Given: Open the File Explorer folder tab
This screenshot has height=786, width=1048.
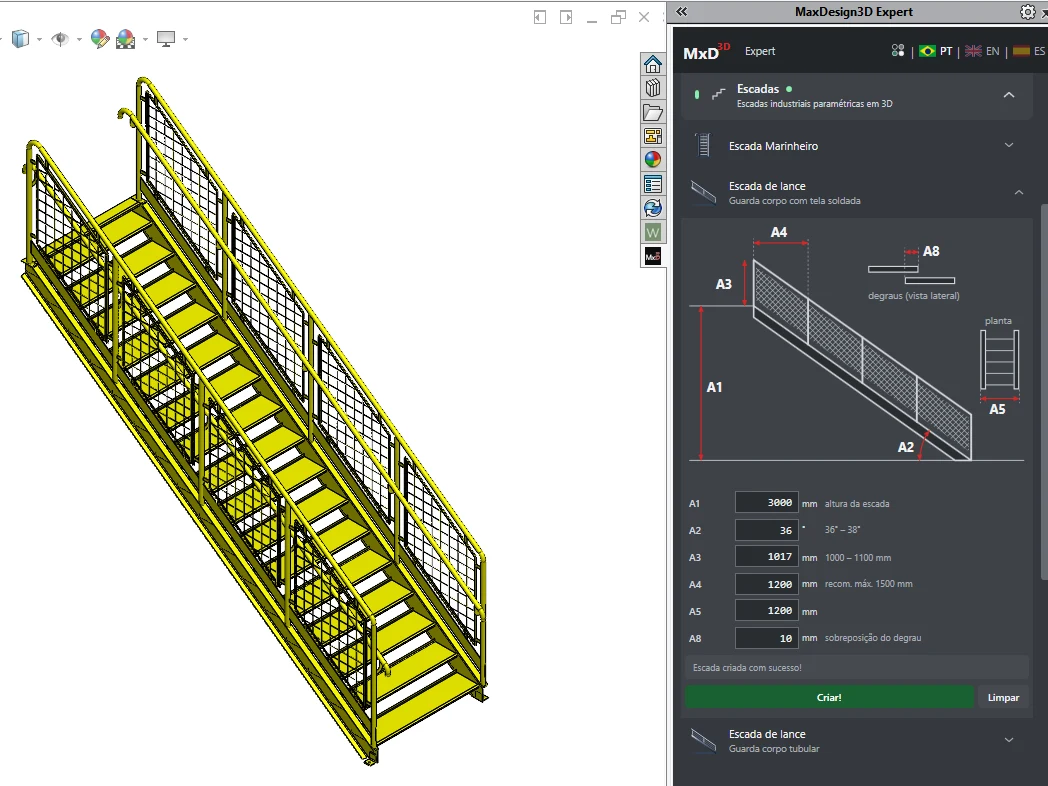Looking at the screenshot, I should click(x=653, y=112).
